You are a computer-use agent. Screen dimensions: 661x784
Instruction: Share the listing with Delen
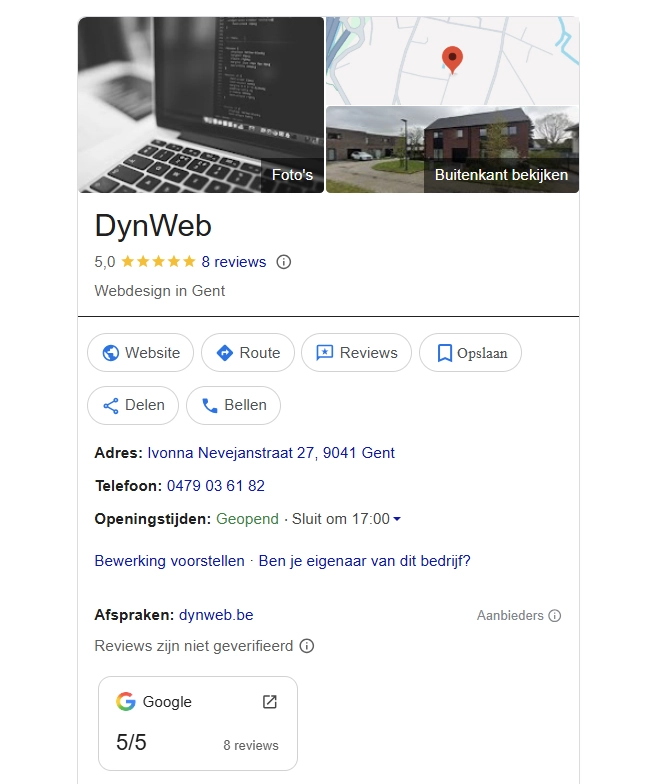[133, 405]
